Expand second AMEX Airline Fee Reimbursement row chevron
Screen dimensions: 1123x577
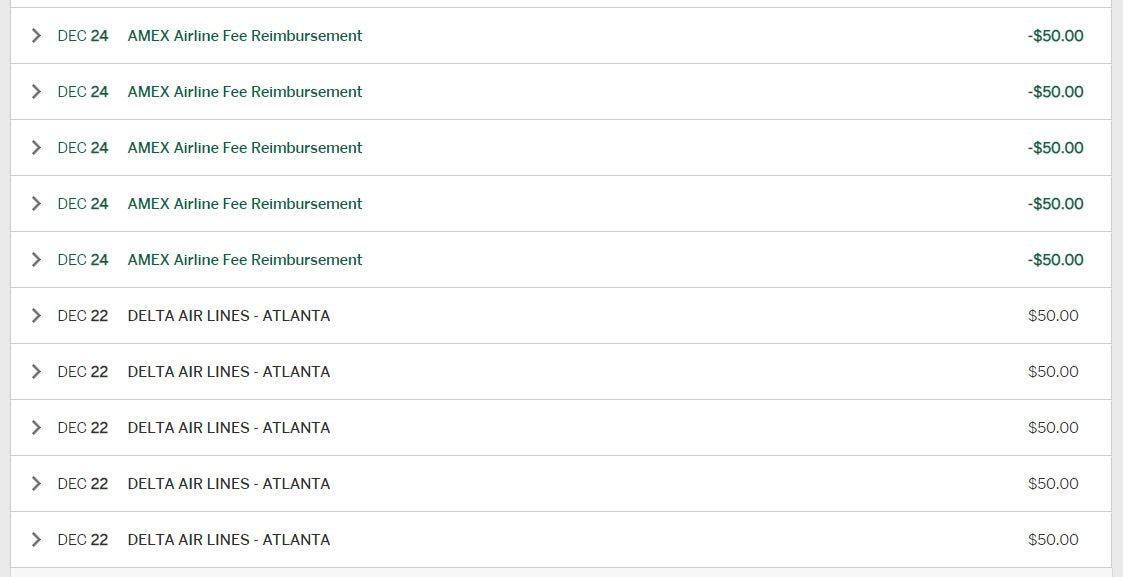37,92
